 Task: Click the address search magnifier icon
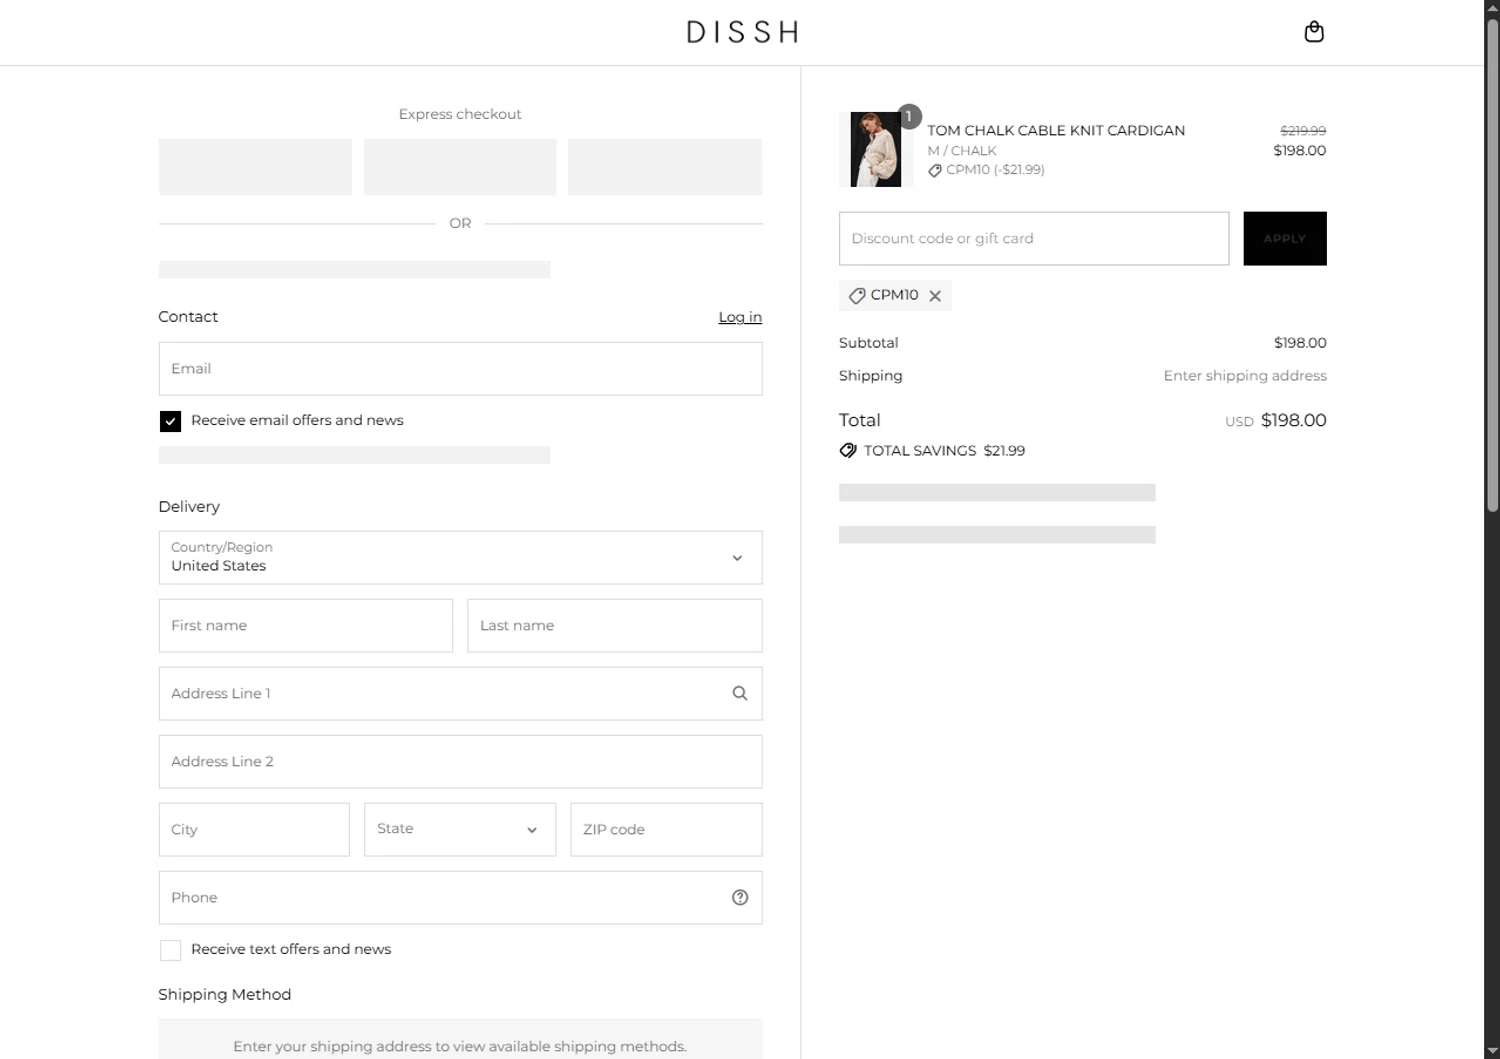click(x=740, y=693)
